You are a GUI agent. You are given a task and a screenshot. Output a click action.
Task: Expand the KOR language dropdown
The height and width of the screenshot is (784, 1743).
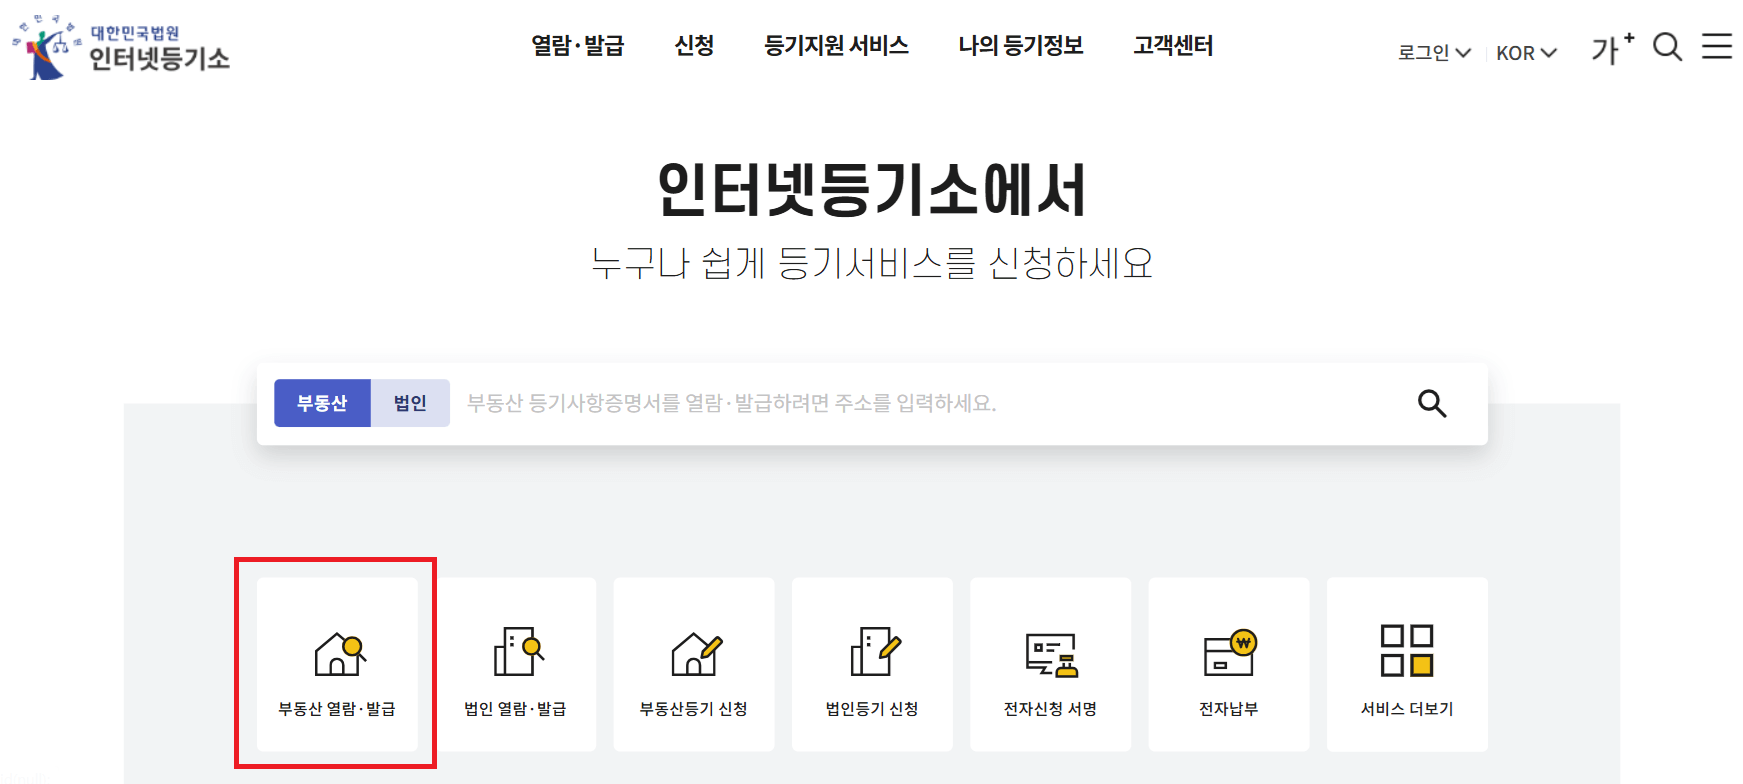1526,53
